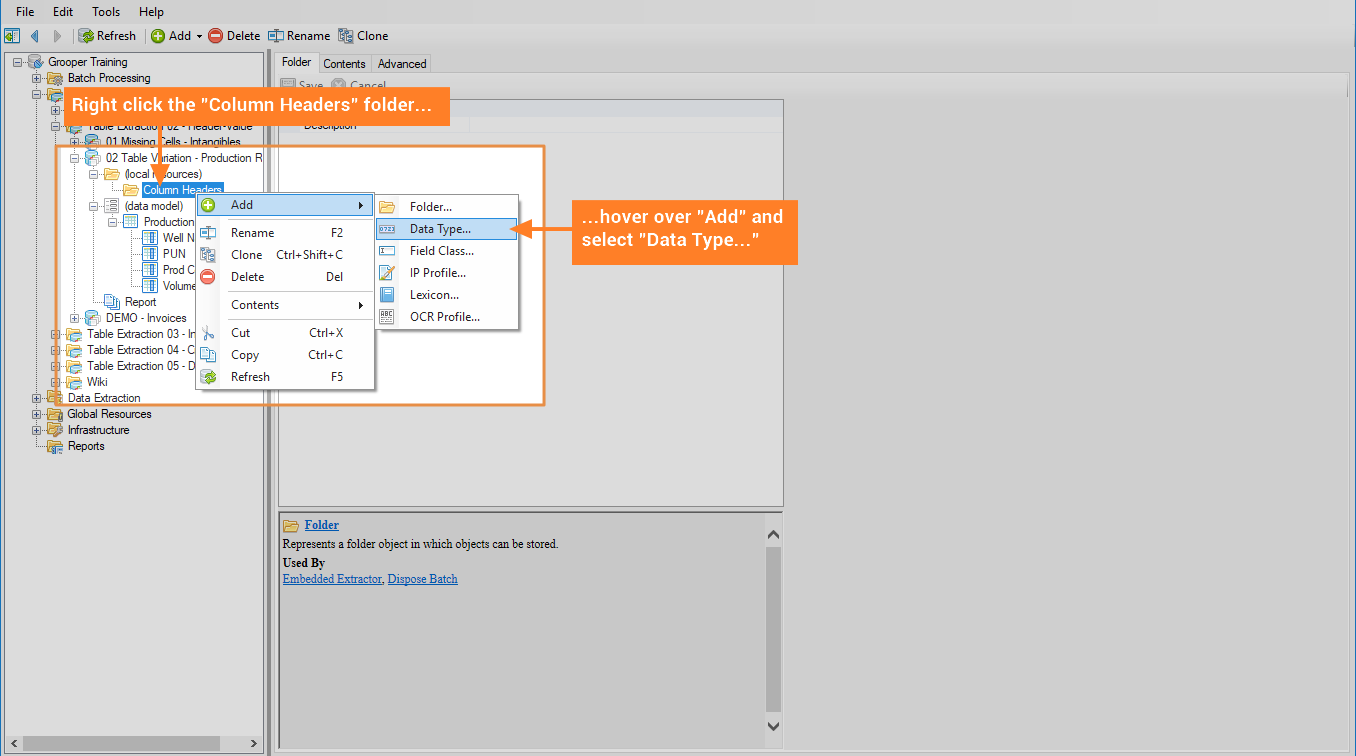Open the Contents submenu in context menu
The width and height of the screenshot is (1356, 756).
click(285, 305)
